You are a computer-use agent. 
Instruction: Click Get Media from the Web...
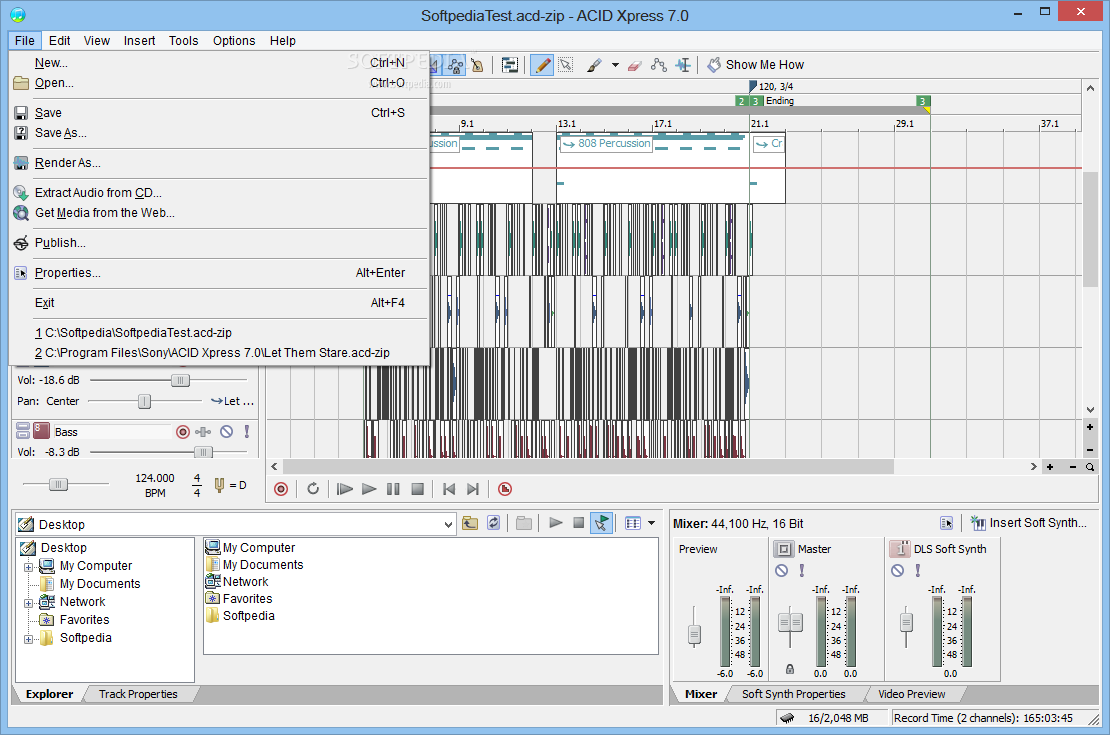click(219, 212)
